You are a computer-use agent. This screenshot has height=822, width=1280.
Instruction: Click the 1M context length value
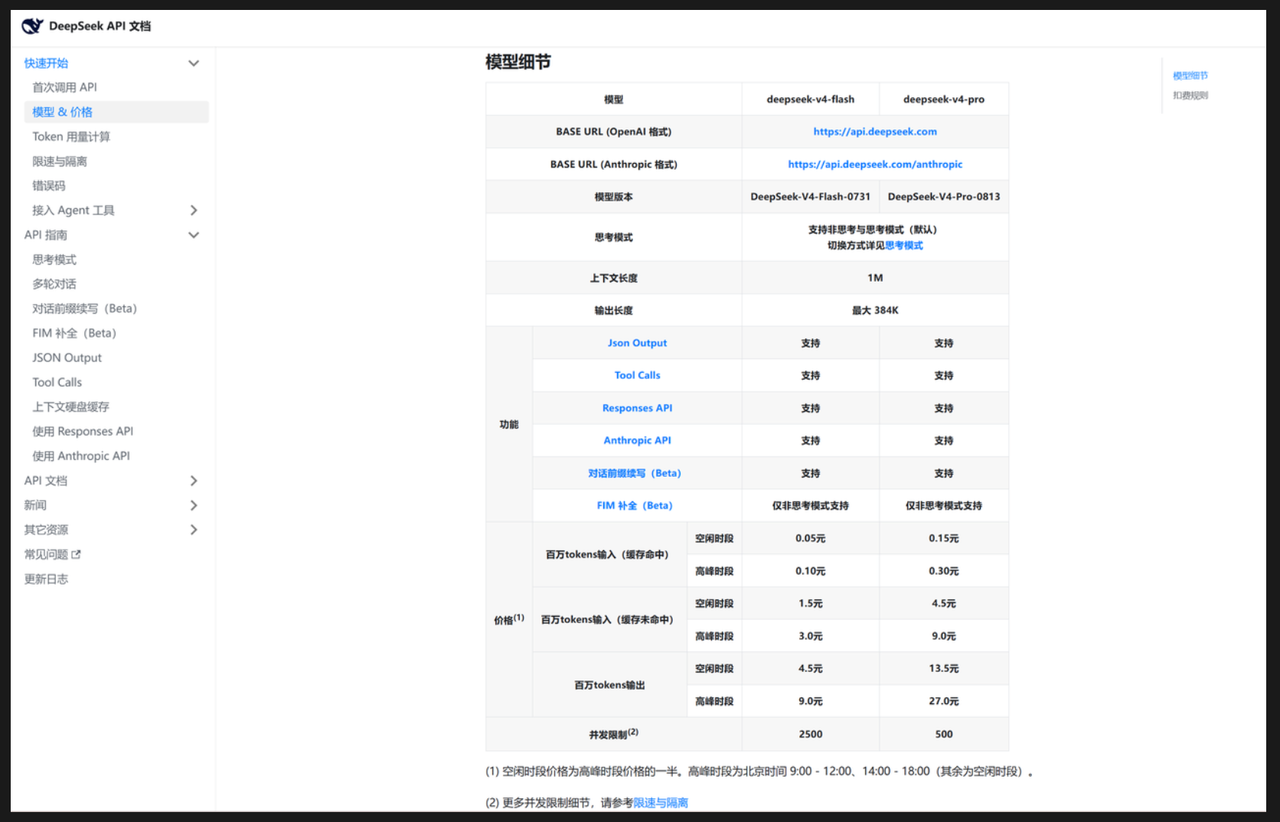(x=875, y=278)
